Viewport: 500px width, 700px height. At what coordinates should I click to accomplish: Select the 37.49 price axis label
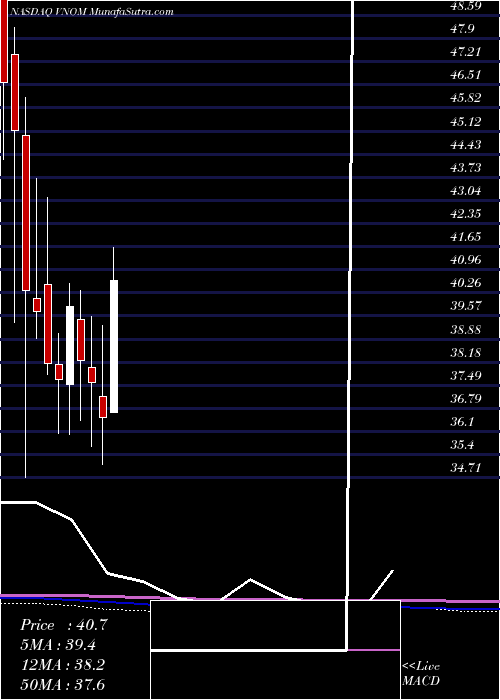[x=465, y=375]
